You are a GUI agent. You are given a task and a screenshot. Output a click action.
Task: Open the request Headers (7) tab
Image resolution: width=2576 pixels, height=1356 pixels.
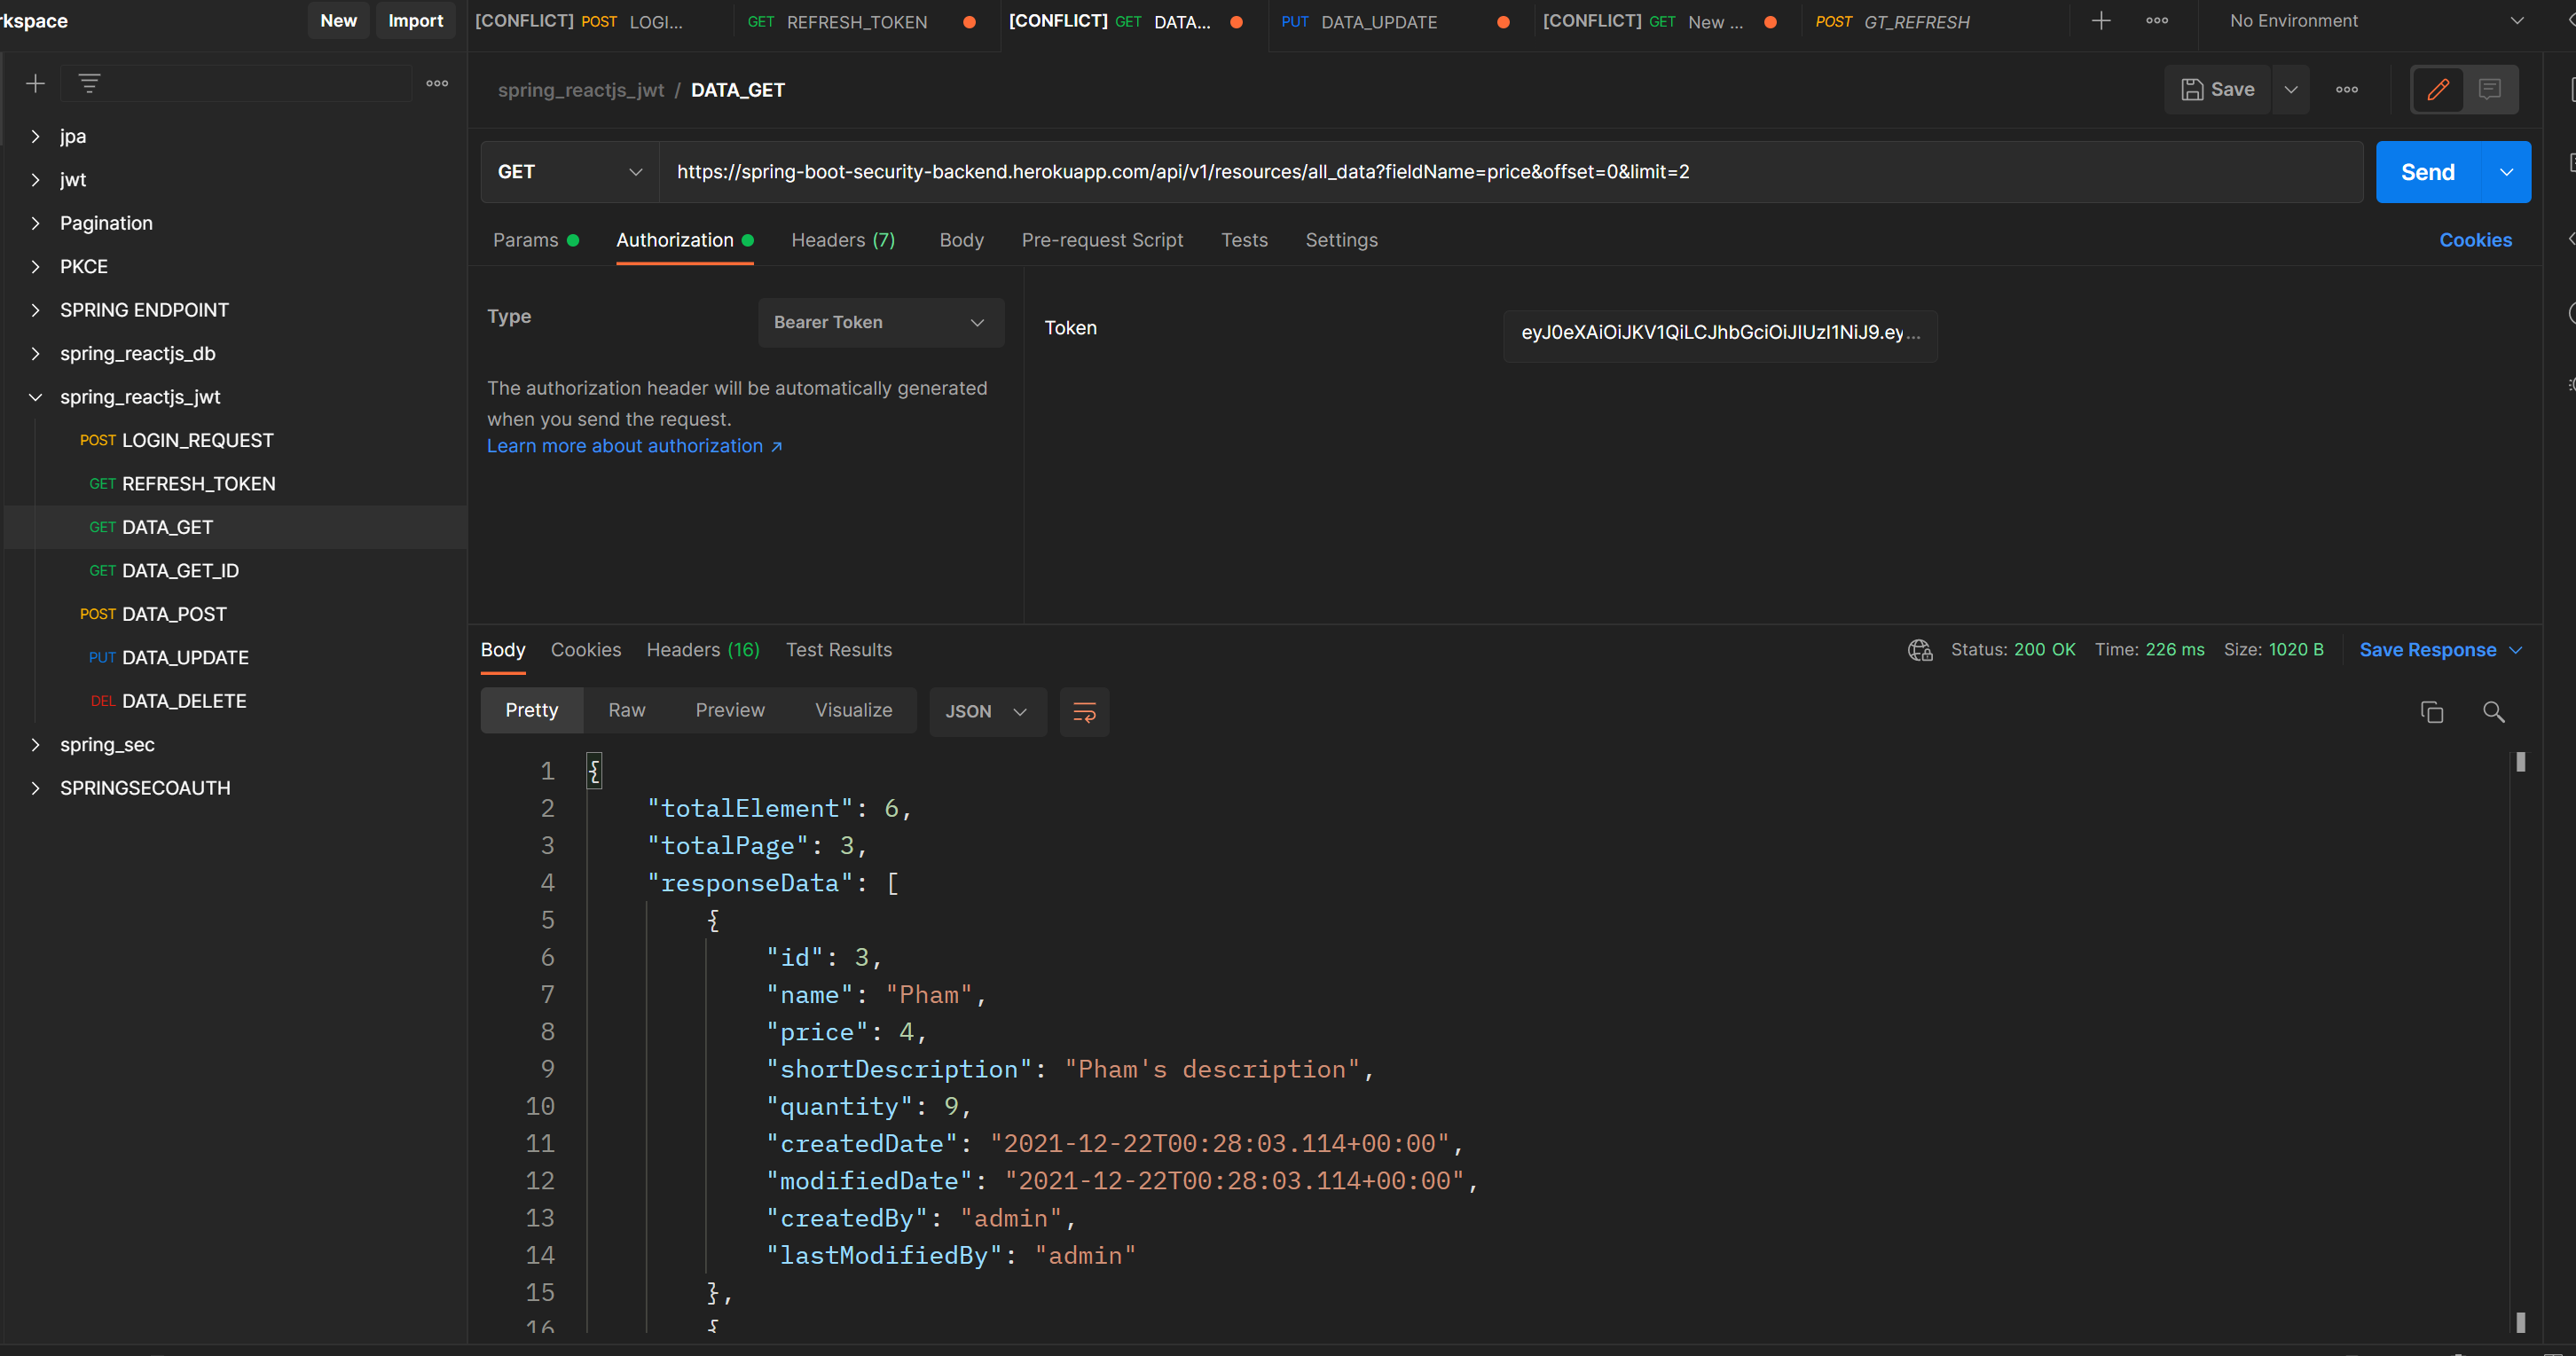click(x=843, y=241)
